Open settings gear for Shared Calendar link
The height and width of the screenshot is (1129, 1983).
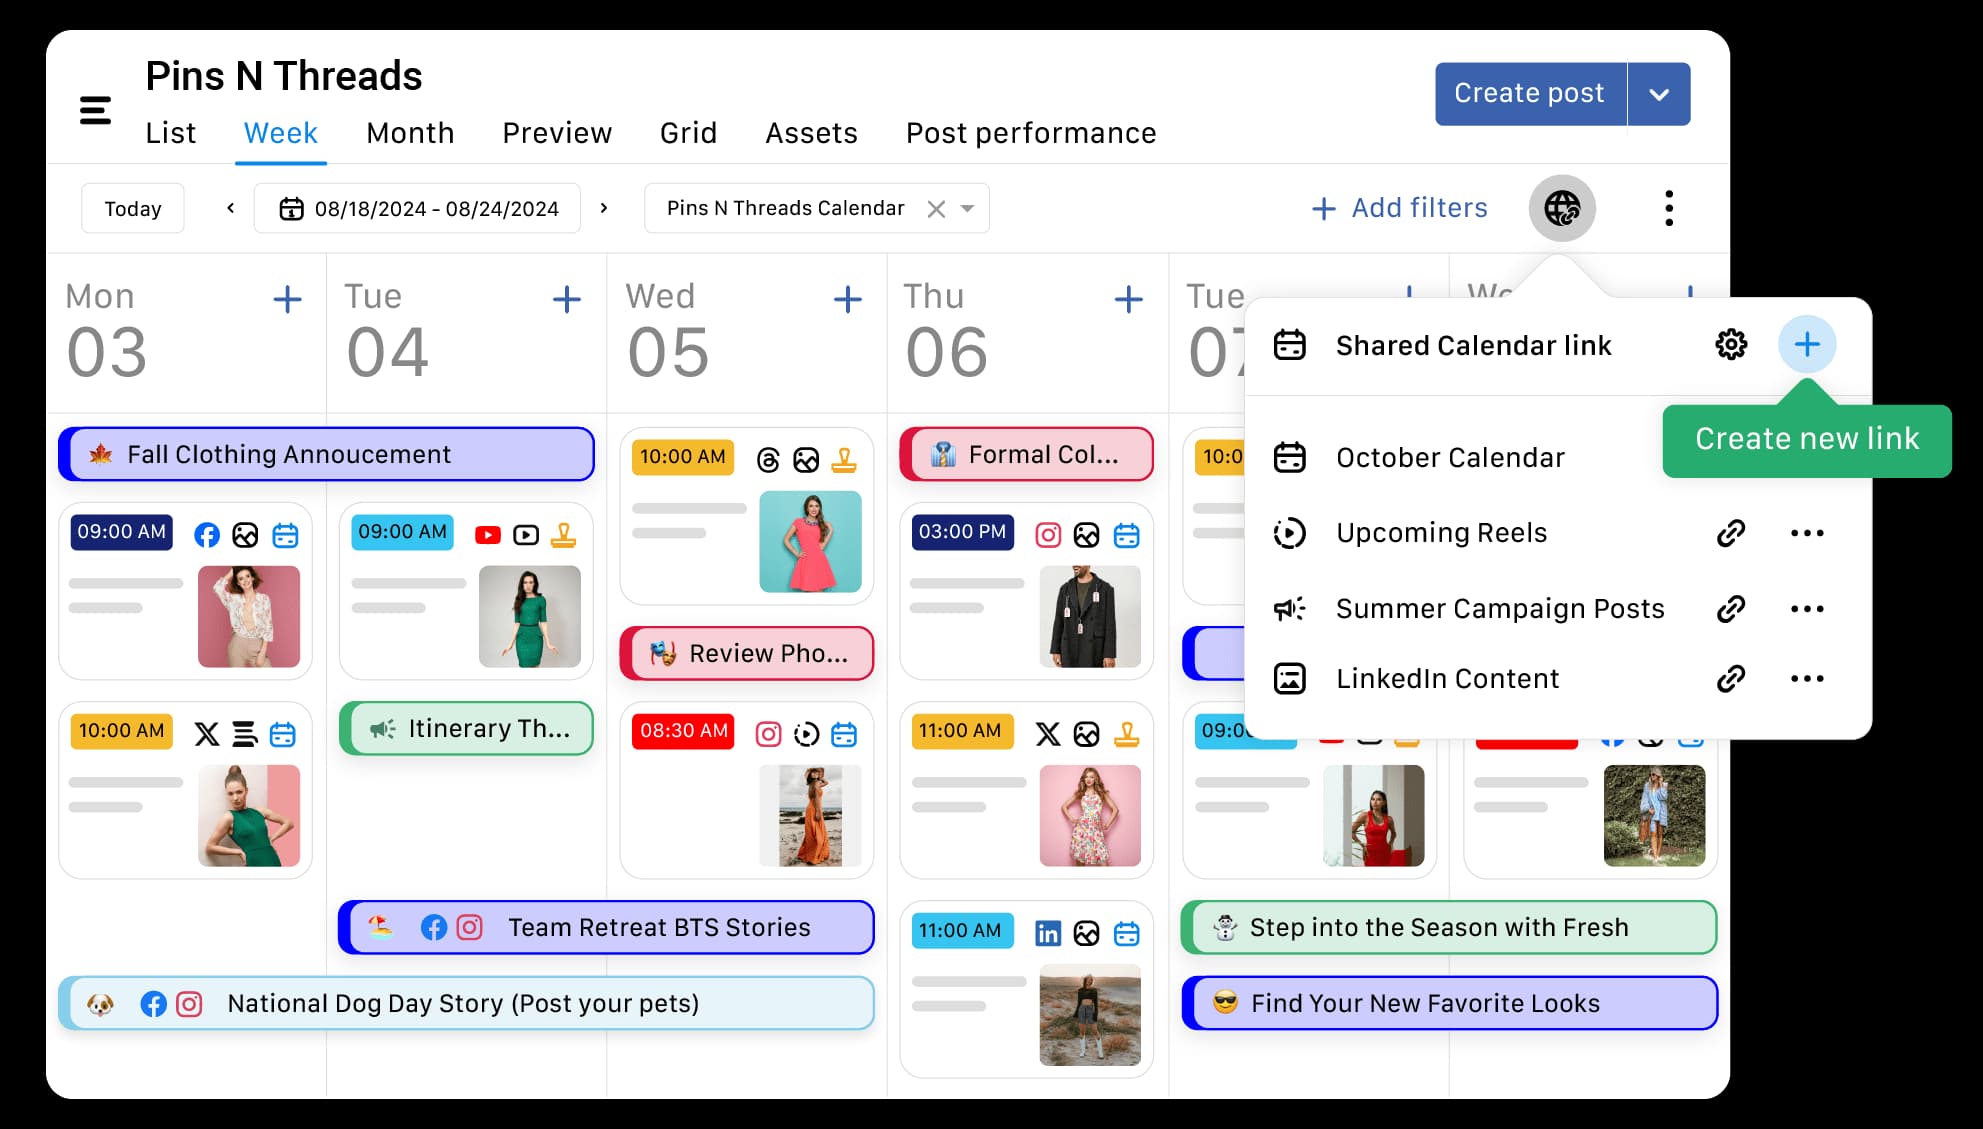[1731, 344]
